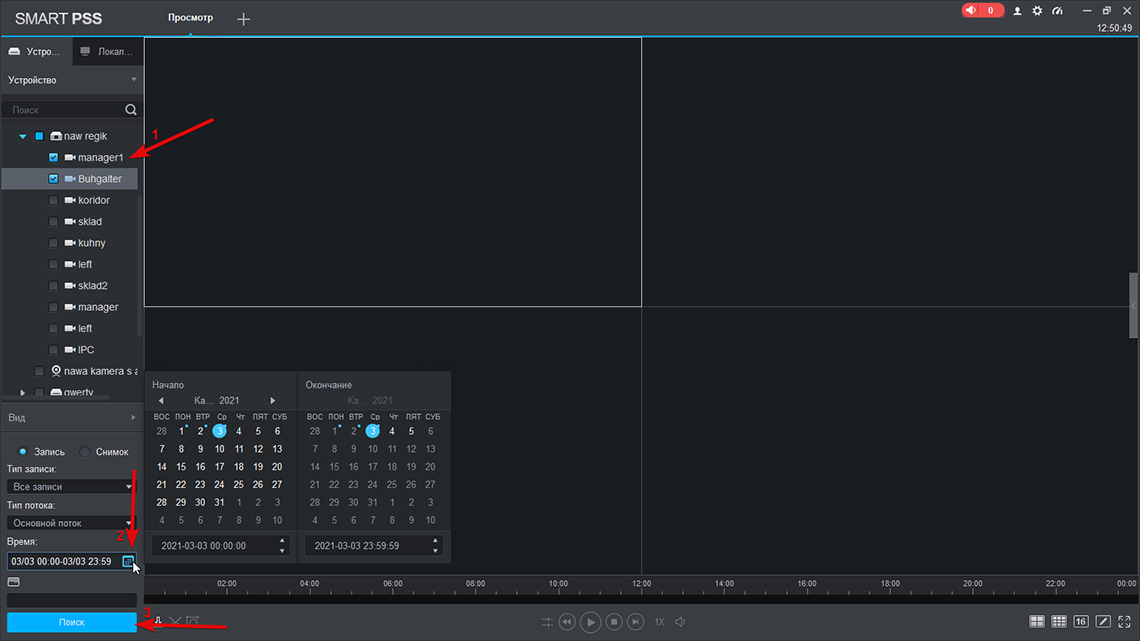Viewport: 1140px width, 641px height.
Task: Select the Просмотр tab
Action: pos(190,17)
